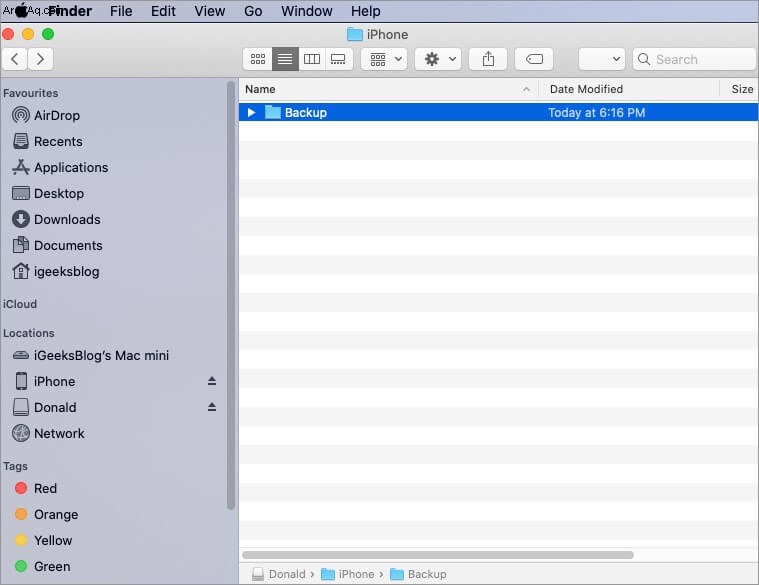Image resolution: width=759 pixels, height=585 pixels.
Task: Expand the Backup folder disclosure triangle
Action: (x=251, y=113)
